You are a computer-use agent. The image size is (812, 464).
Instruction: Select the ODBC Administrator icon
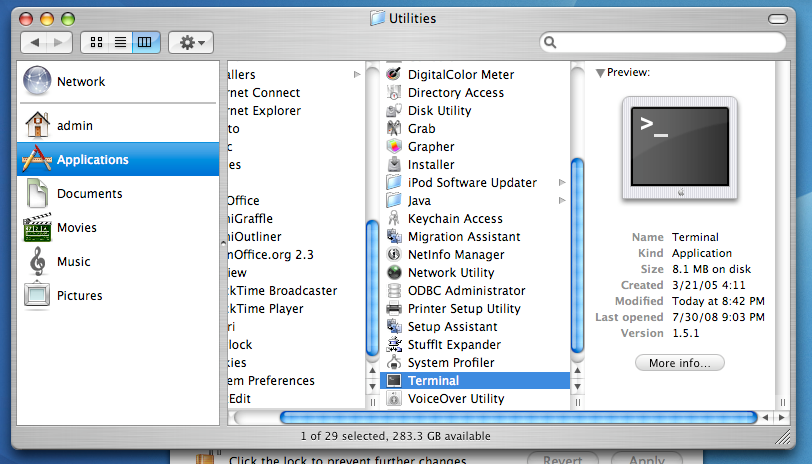pos(394,290)
